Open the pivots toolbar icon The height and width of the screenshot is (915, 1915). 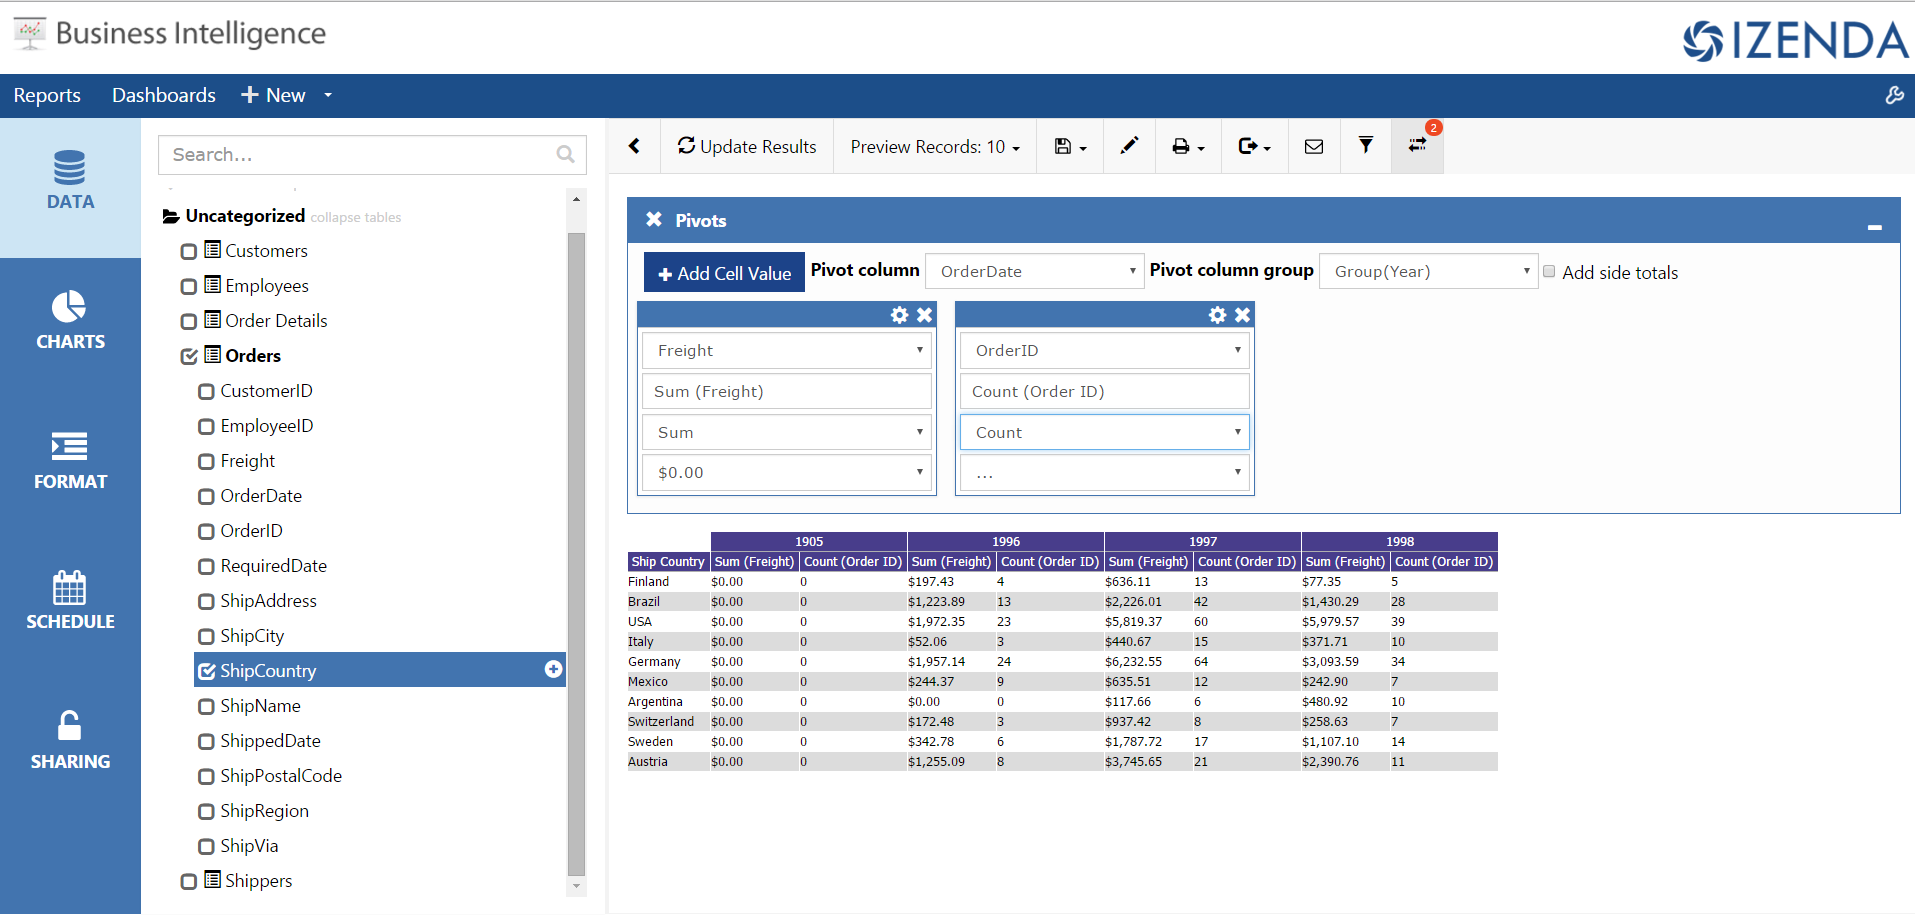point(1417,146)
